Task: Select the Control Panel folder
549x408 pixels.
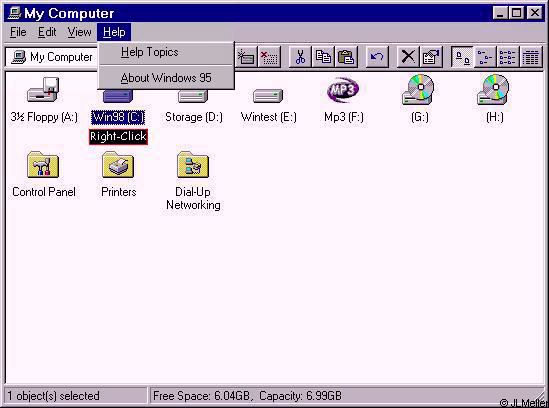Action: pyautogui.click(x=43, y=174)
